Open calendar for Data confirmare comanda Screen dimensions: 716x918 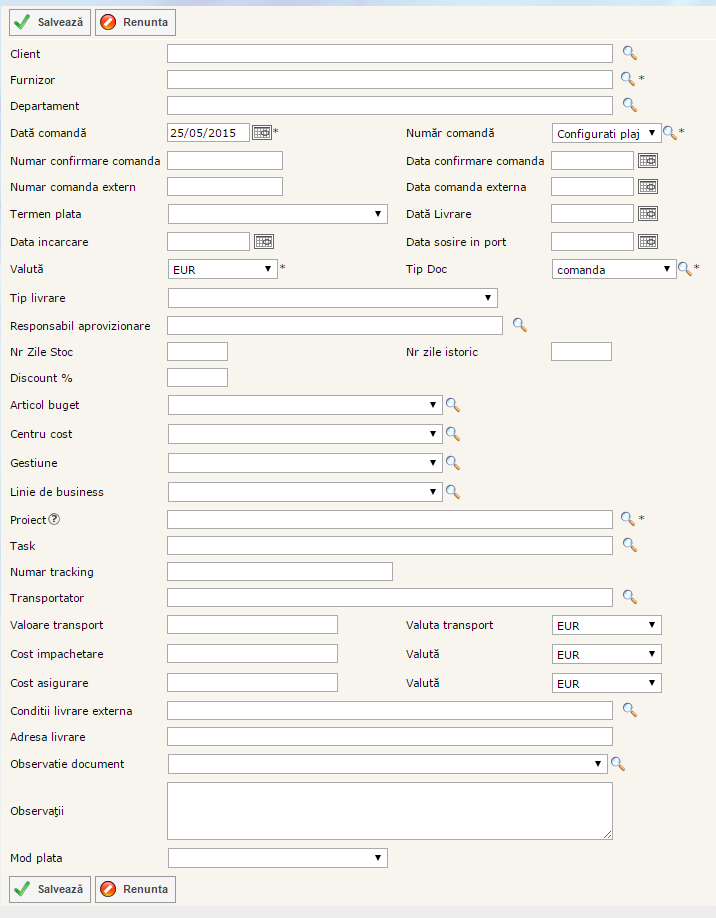[648, 160]
